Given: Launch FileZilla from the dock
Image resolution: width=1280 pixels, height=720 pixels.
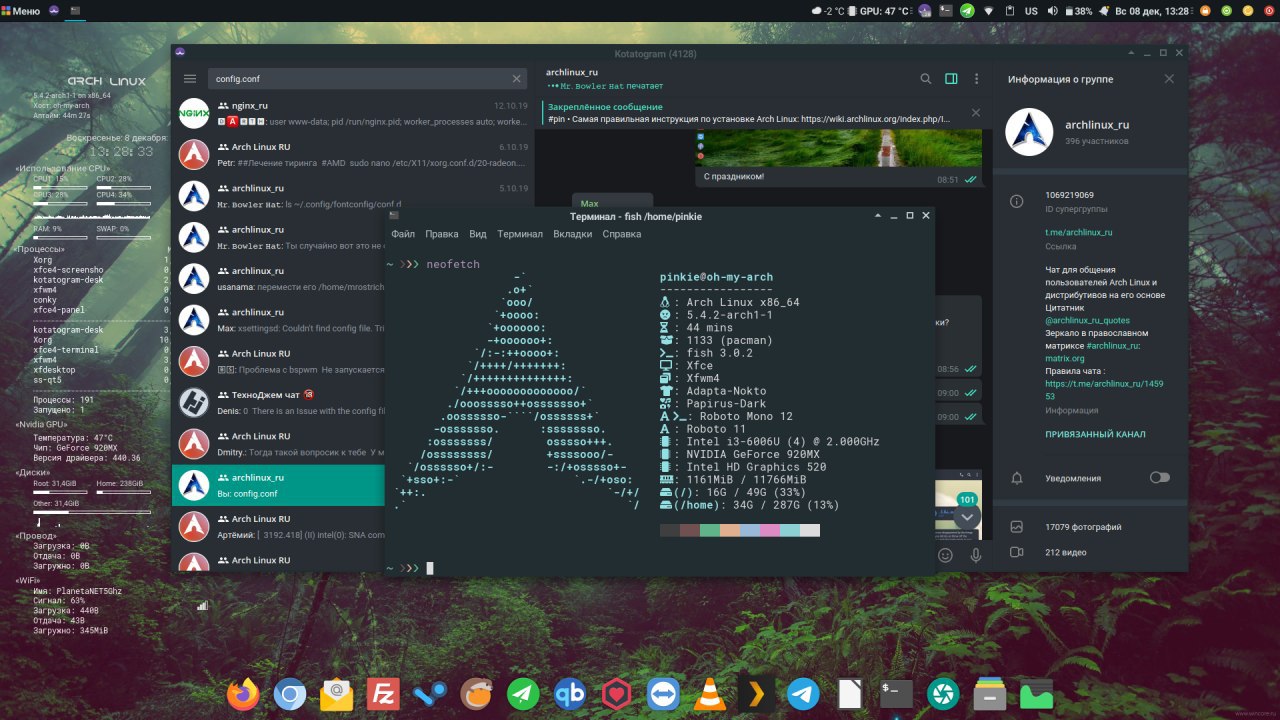Looking at the screenshot, I should coord(383,693).
